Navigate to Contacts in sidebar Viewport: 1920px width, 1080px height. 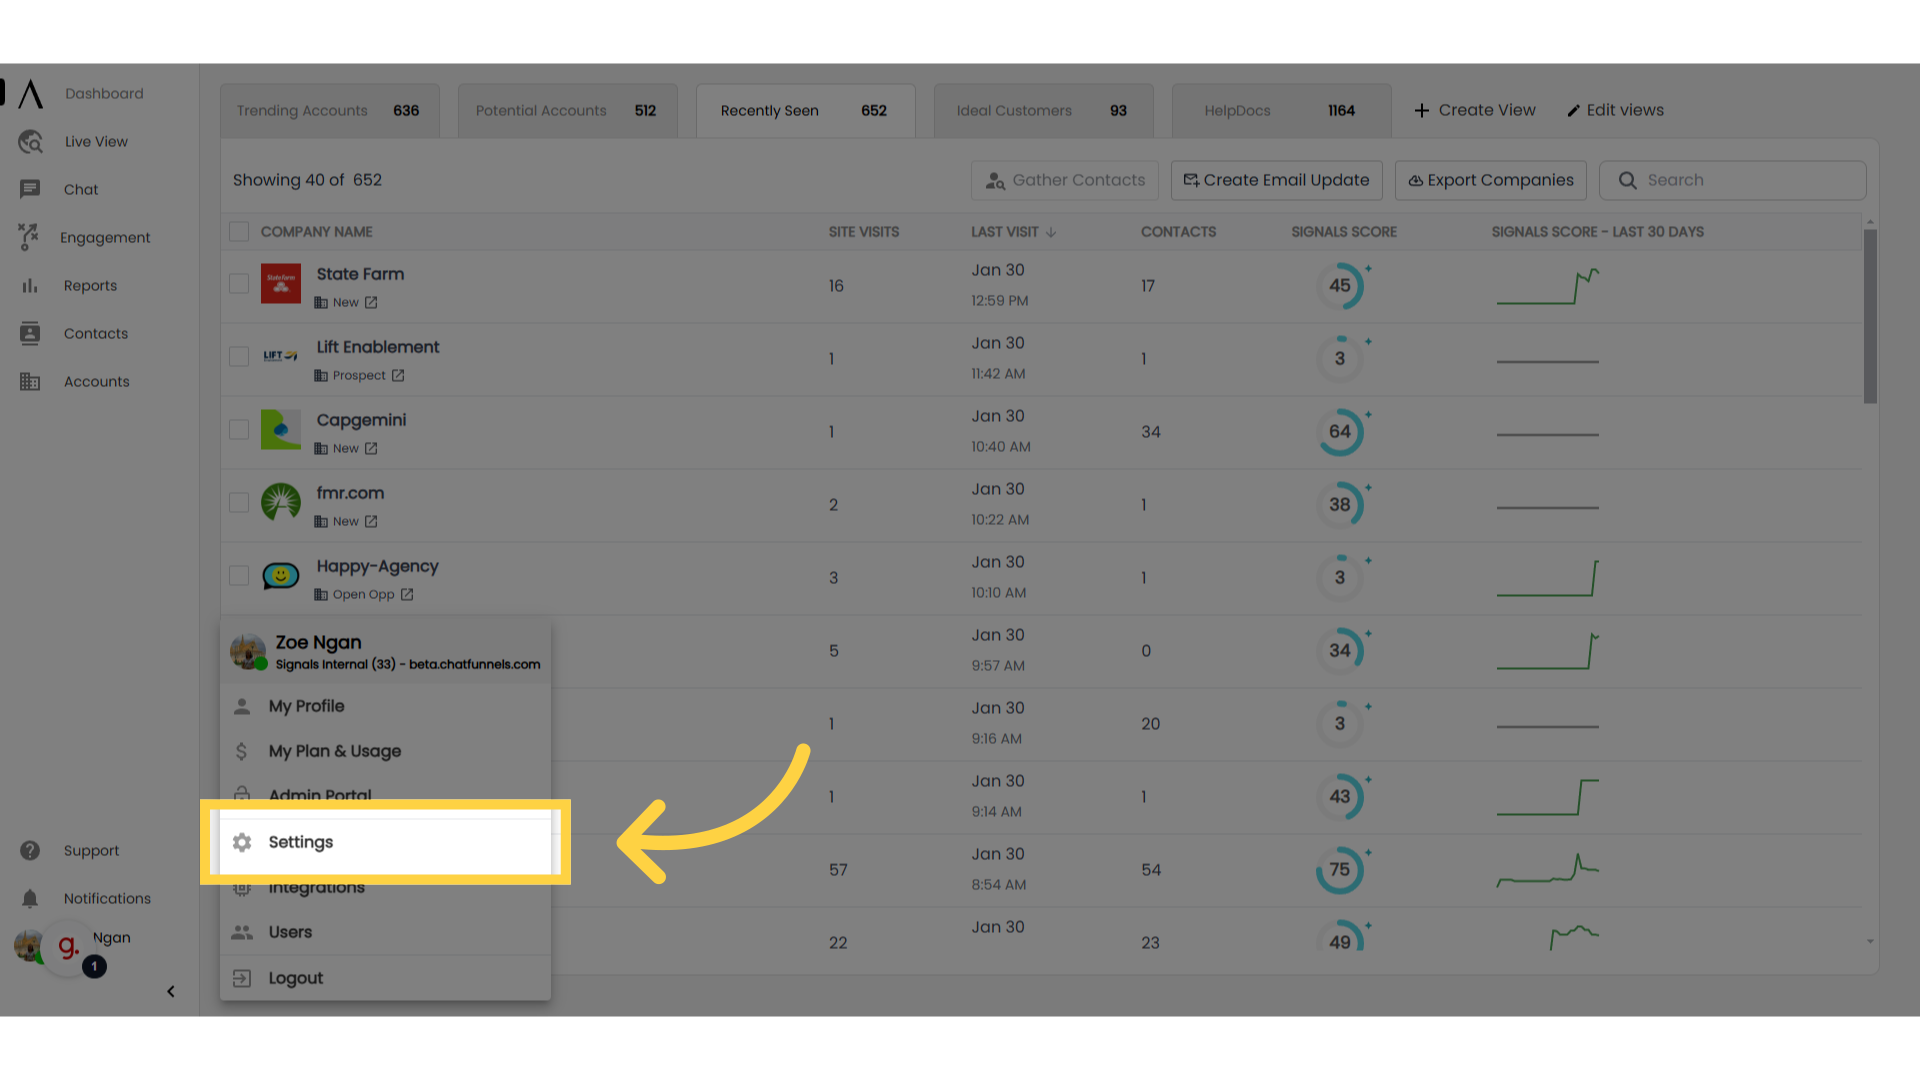click(x=95, y=332)
